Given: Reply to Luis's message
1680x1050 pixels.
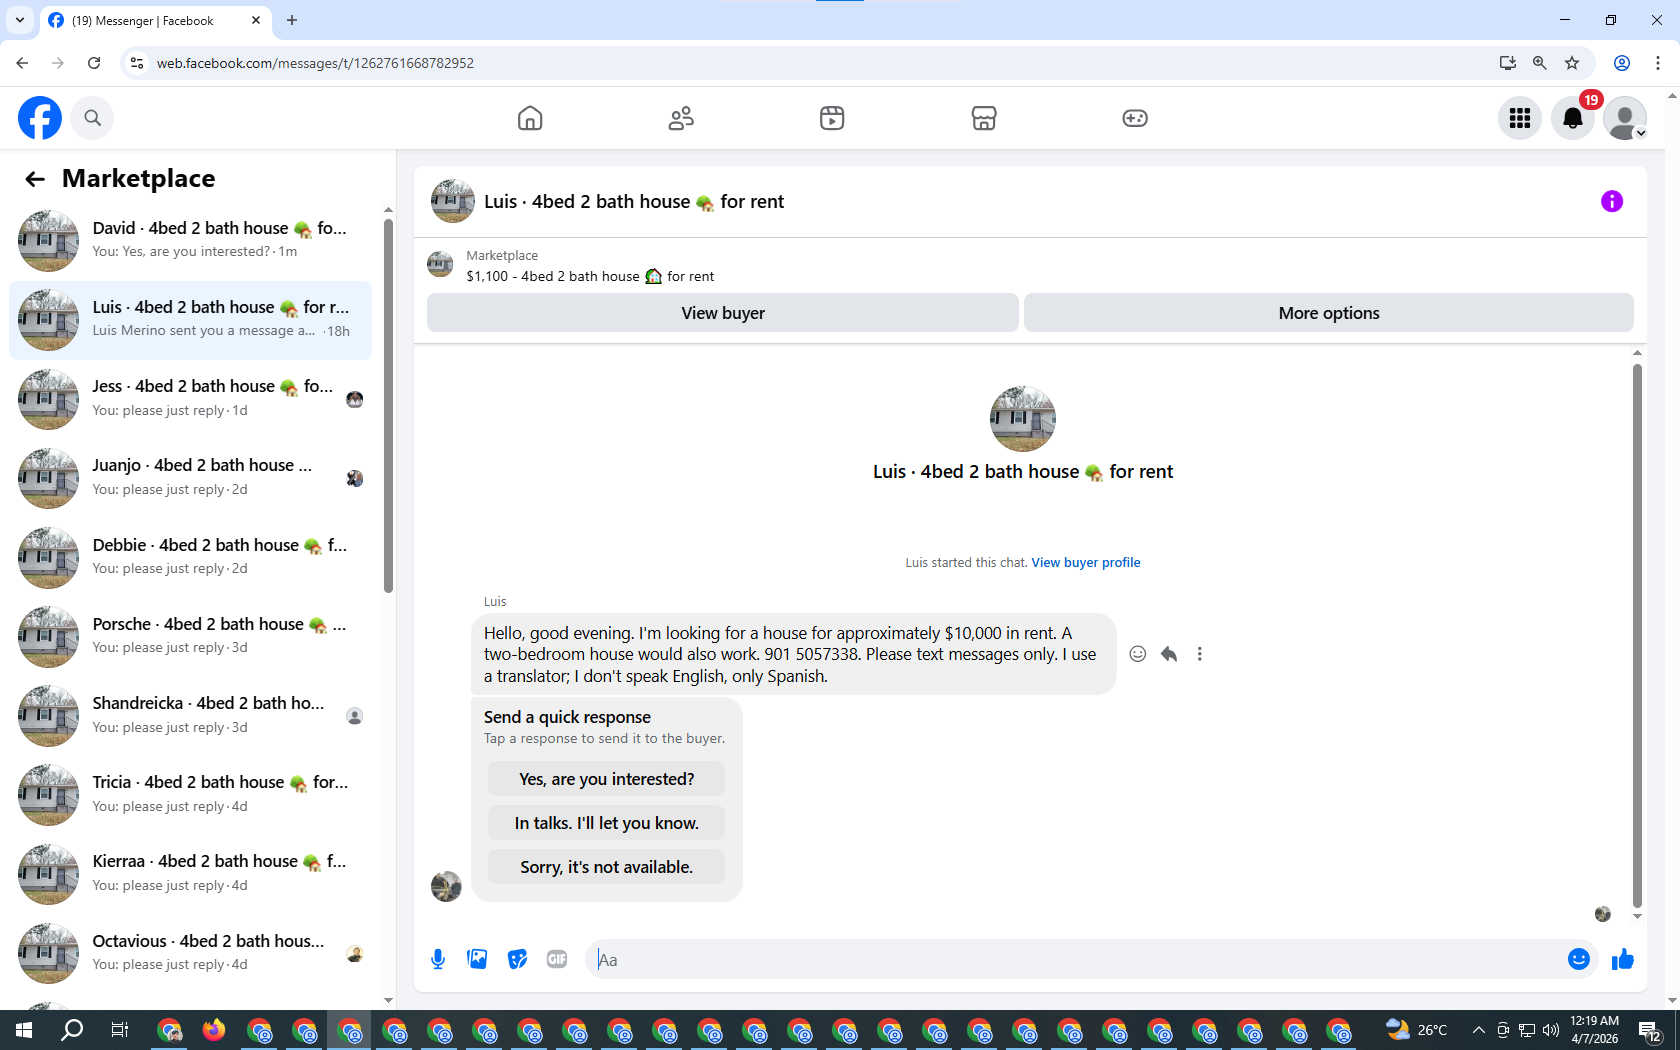Looking at the screenshot, I should (1169, 654).
